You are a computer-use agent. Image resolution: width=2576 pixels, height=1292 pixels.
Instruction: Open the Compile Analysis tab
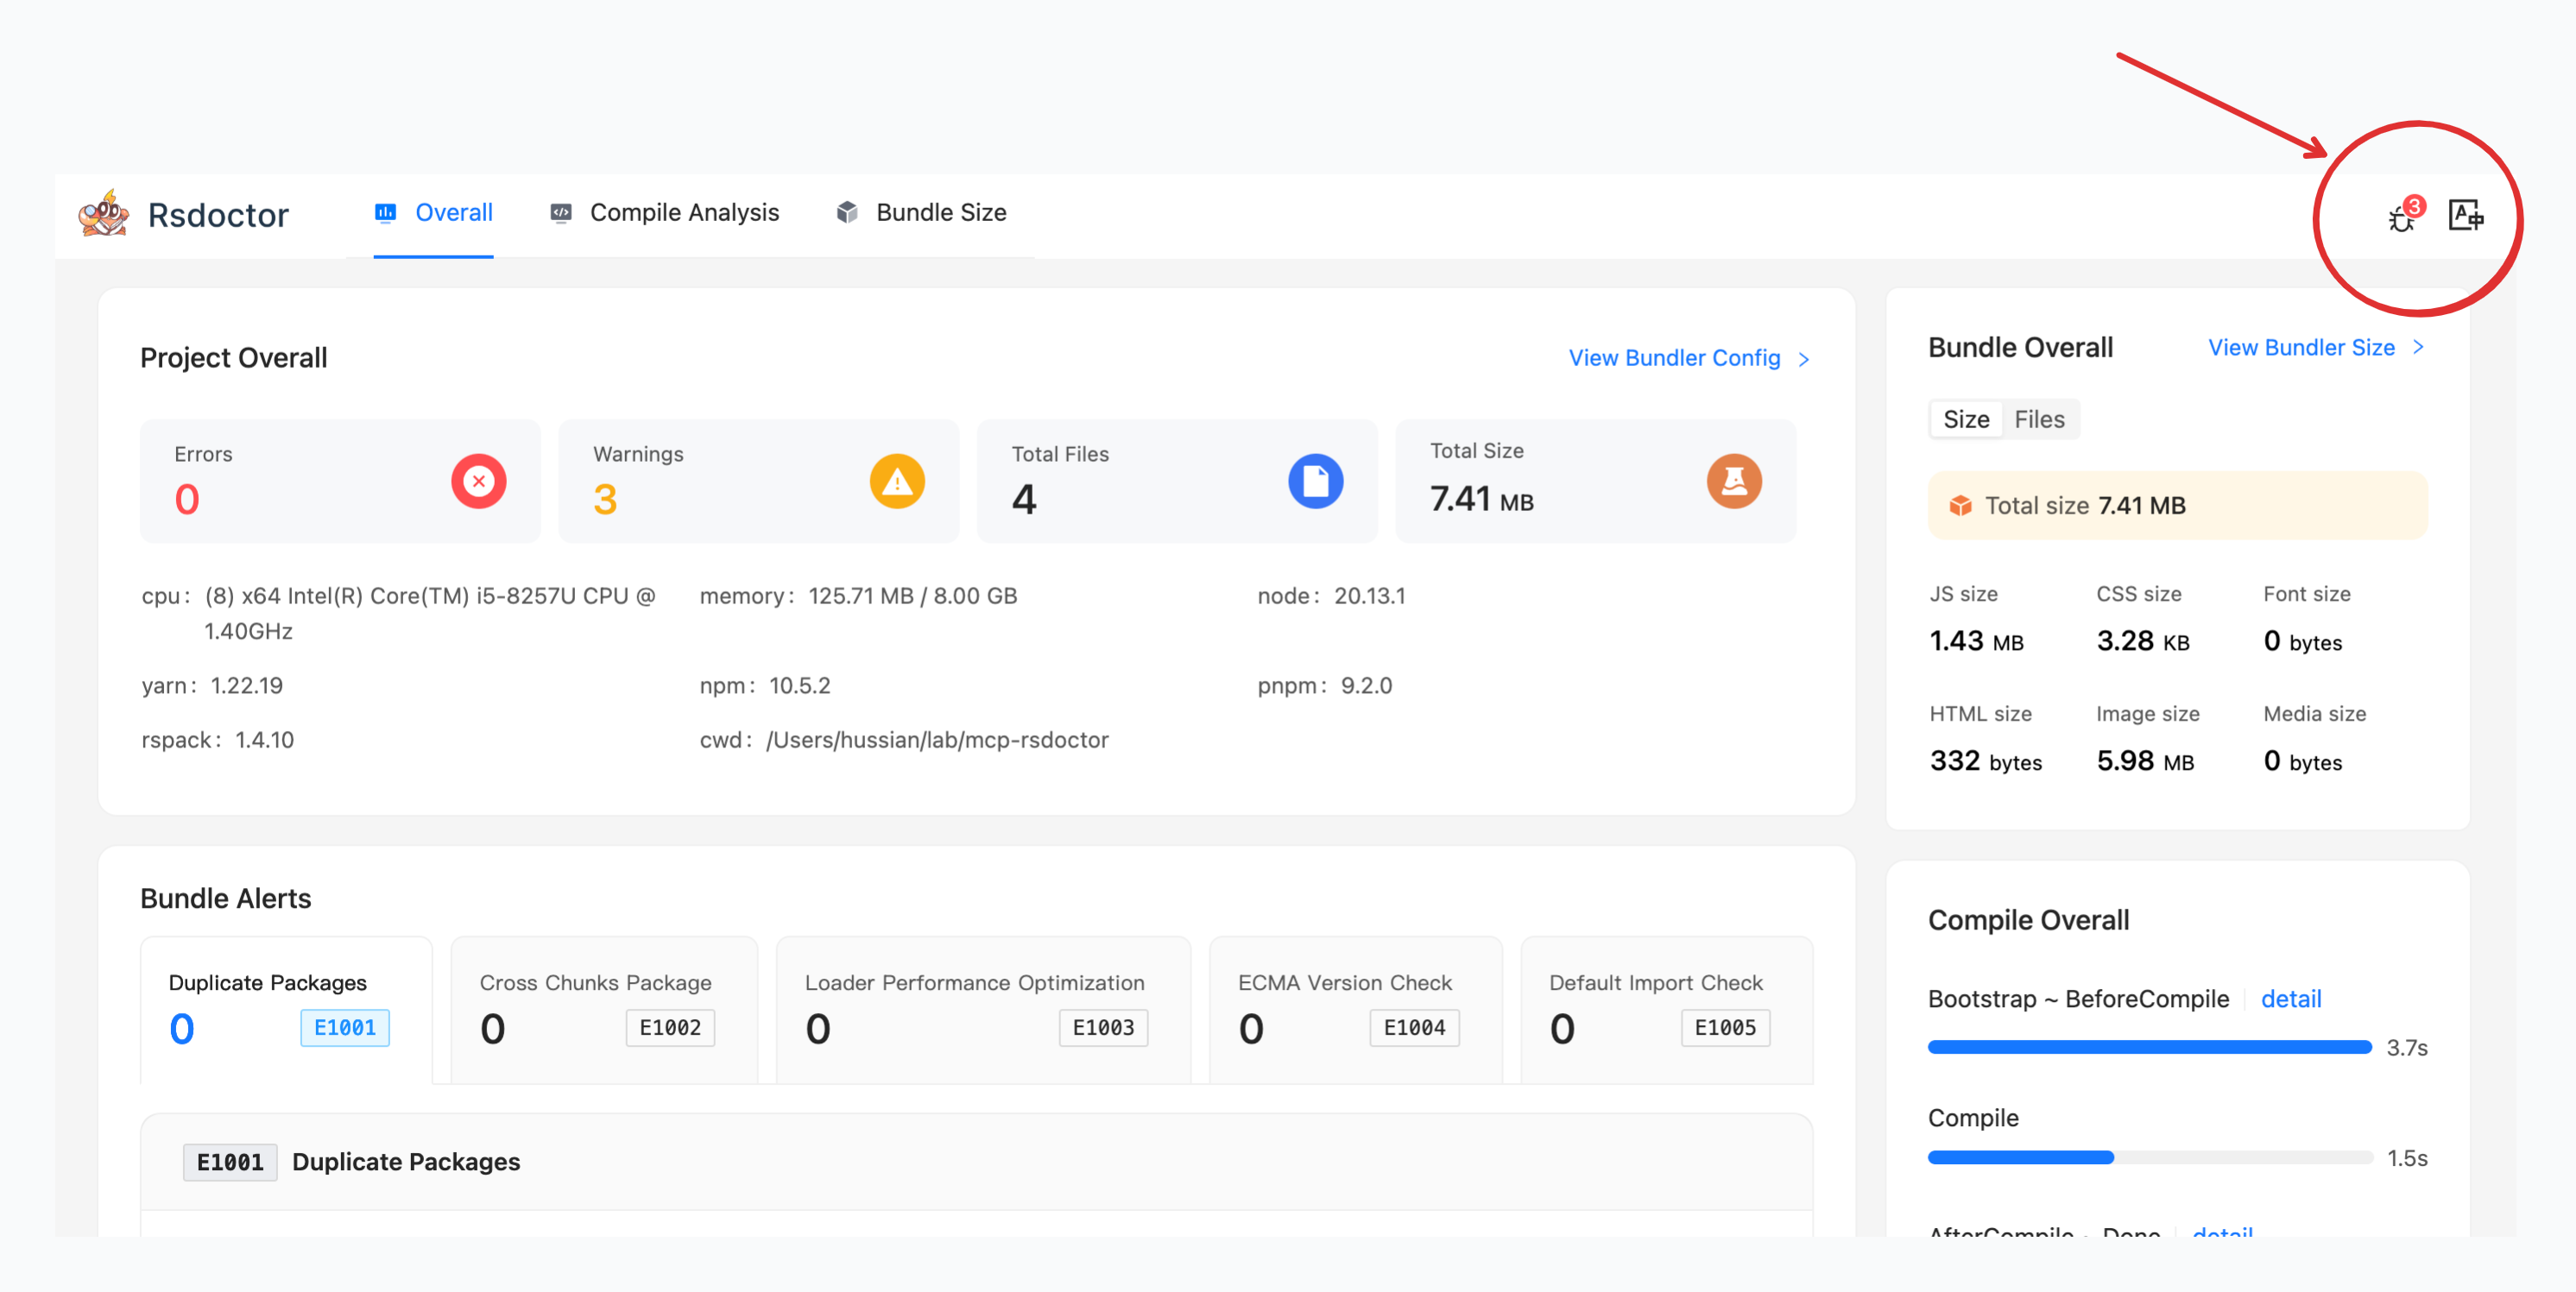pos(664,213)
